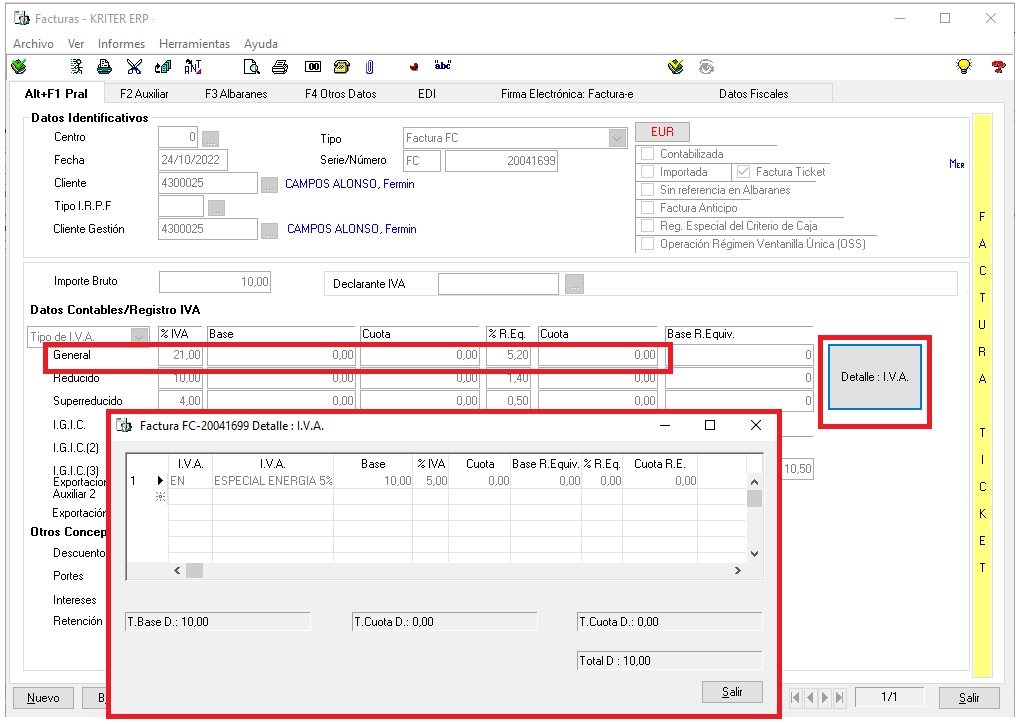The width and height of the screenshot is (1019, 724).
Task: Toggle the Factura Ticket checkbox
Action: point(743,172)
